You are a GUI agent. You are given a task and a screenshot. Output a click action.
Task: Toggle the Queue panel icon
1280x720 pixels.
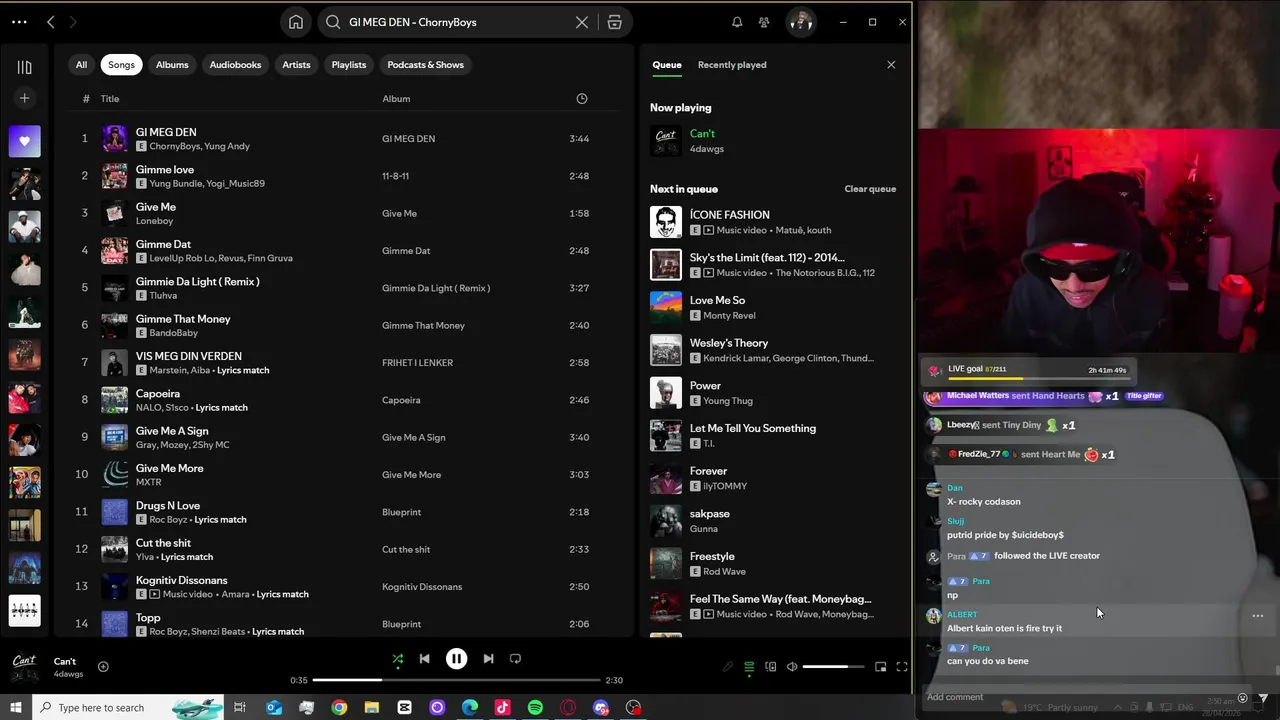point(749,667)
